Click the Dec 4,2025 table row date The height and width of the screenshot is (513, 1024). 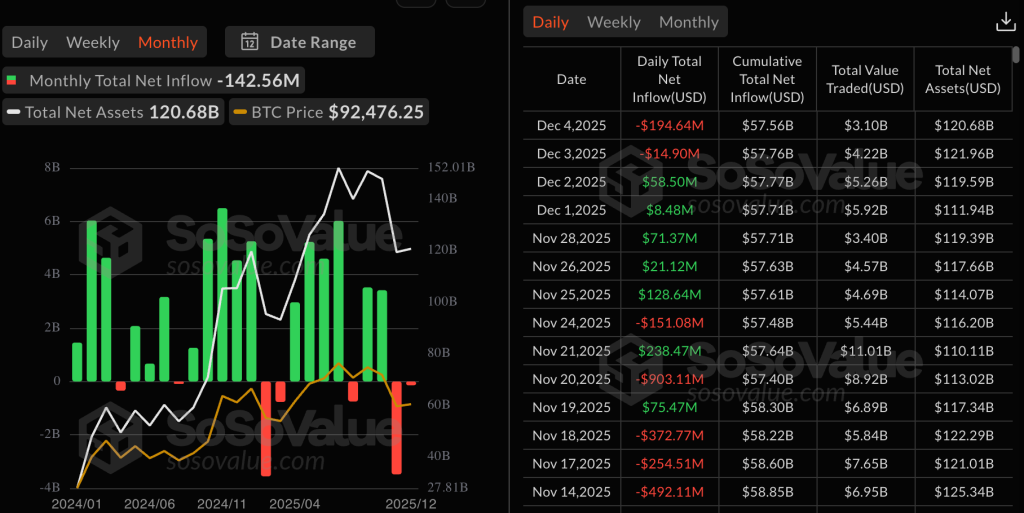click(571, 126)
